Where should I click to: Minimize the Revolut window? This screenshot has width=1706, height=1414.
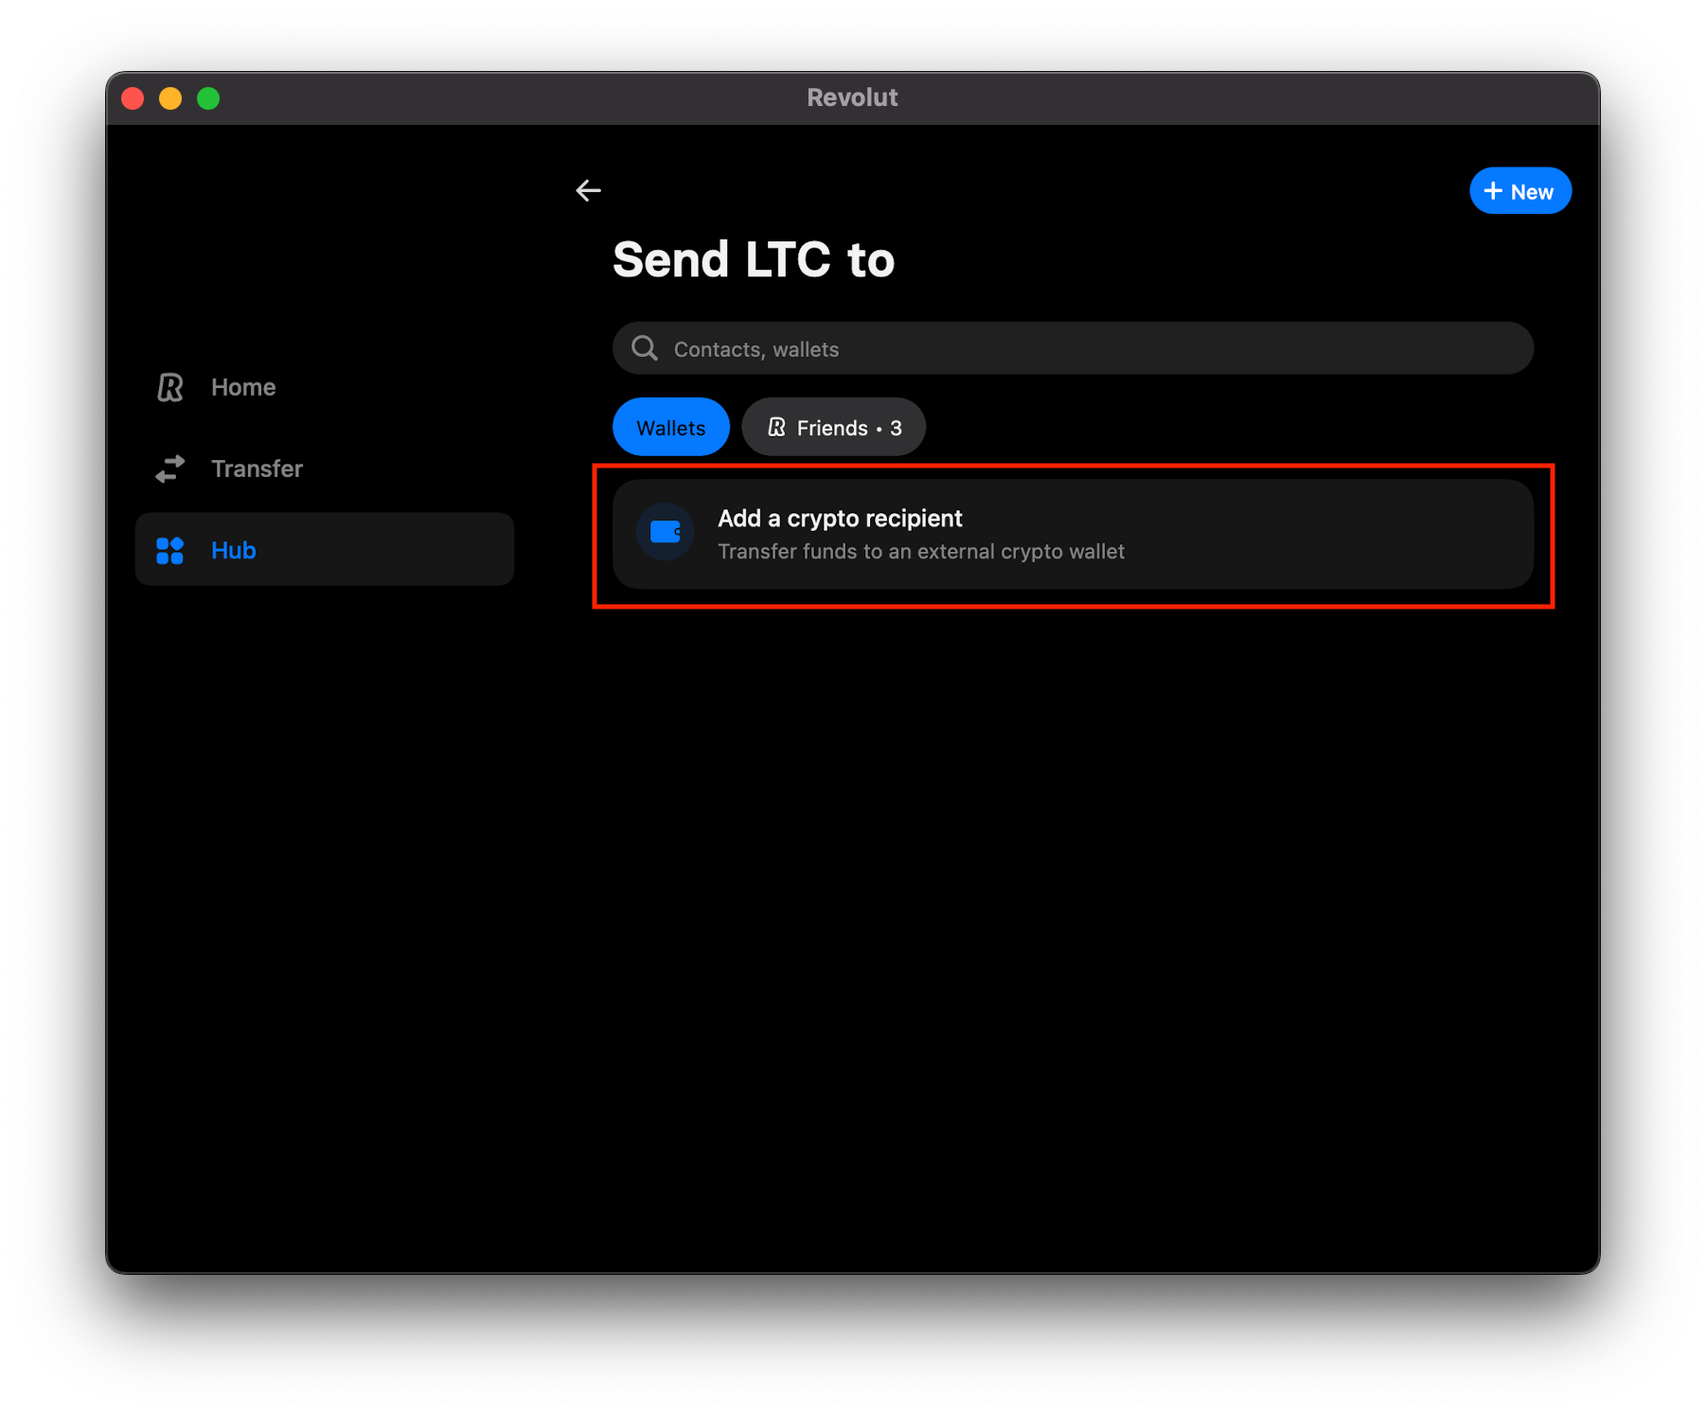tap(171, 98)
